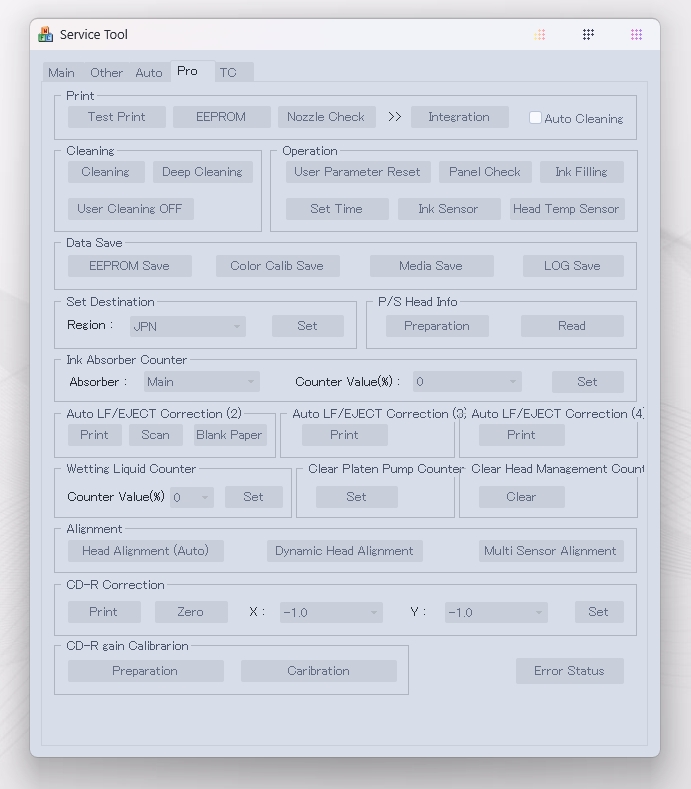Expand the CD-R Correction X value dropdown
The height and width of the screenshot is (789, 691).
click(x=330, y=612)
